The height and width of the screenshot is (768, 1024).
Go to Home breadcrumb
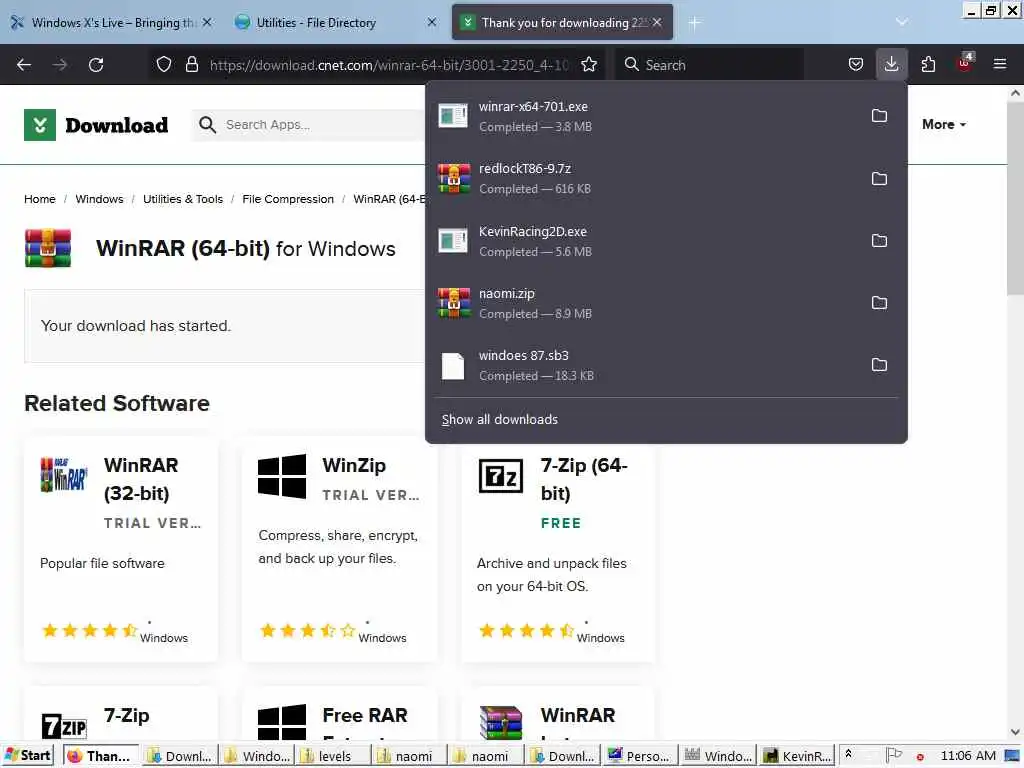click(40, 199)
